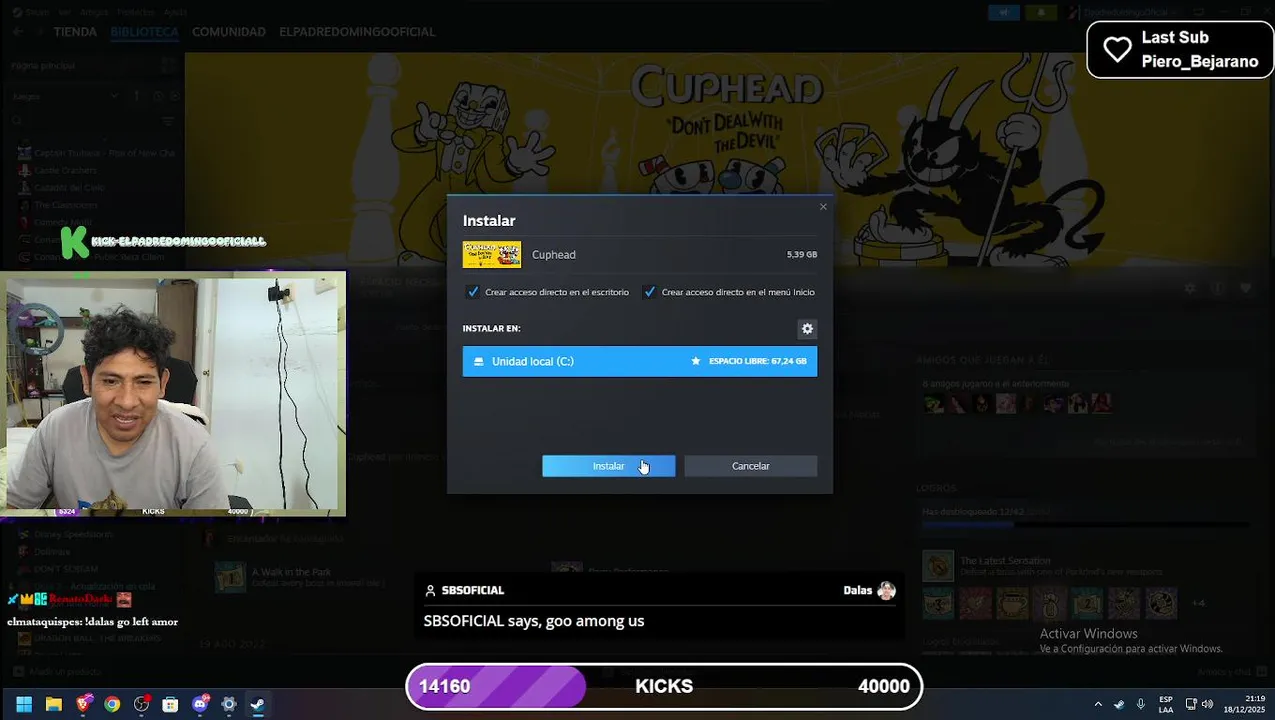This screenshot has width=1275, height=720.
Task: Click the gear manage icon on Cuphead page
Action: click(x=1189, y=288)
